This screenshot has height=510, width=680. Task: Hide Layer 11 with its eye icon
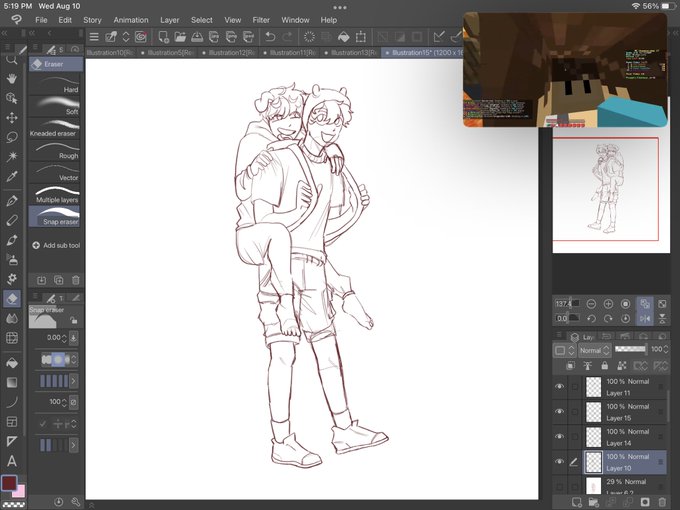click(x=559, y=386)
